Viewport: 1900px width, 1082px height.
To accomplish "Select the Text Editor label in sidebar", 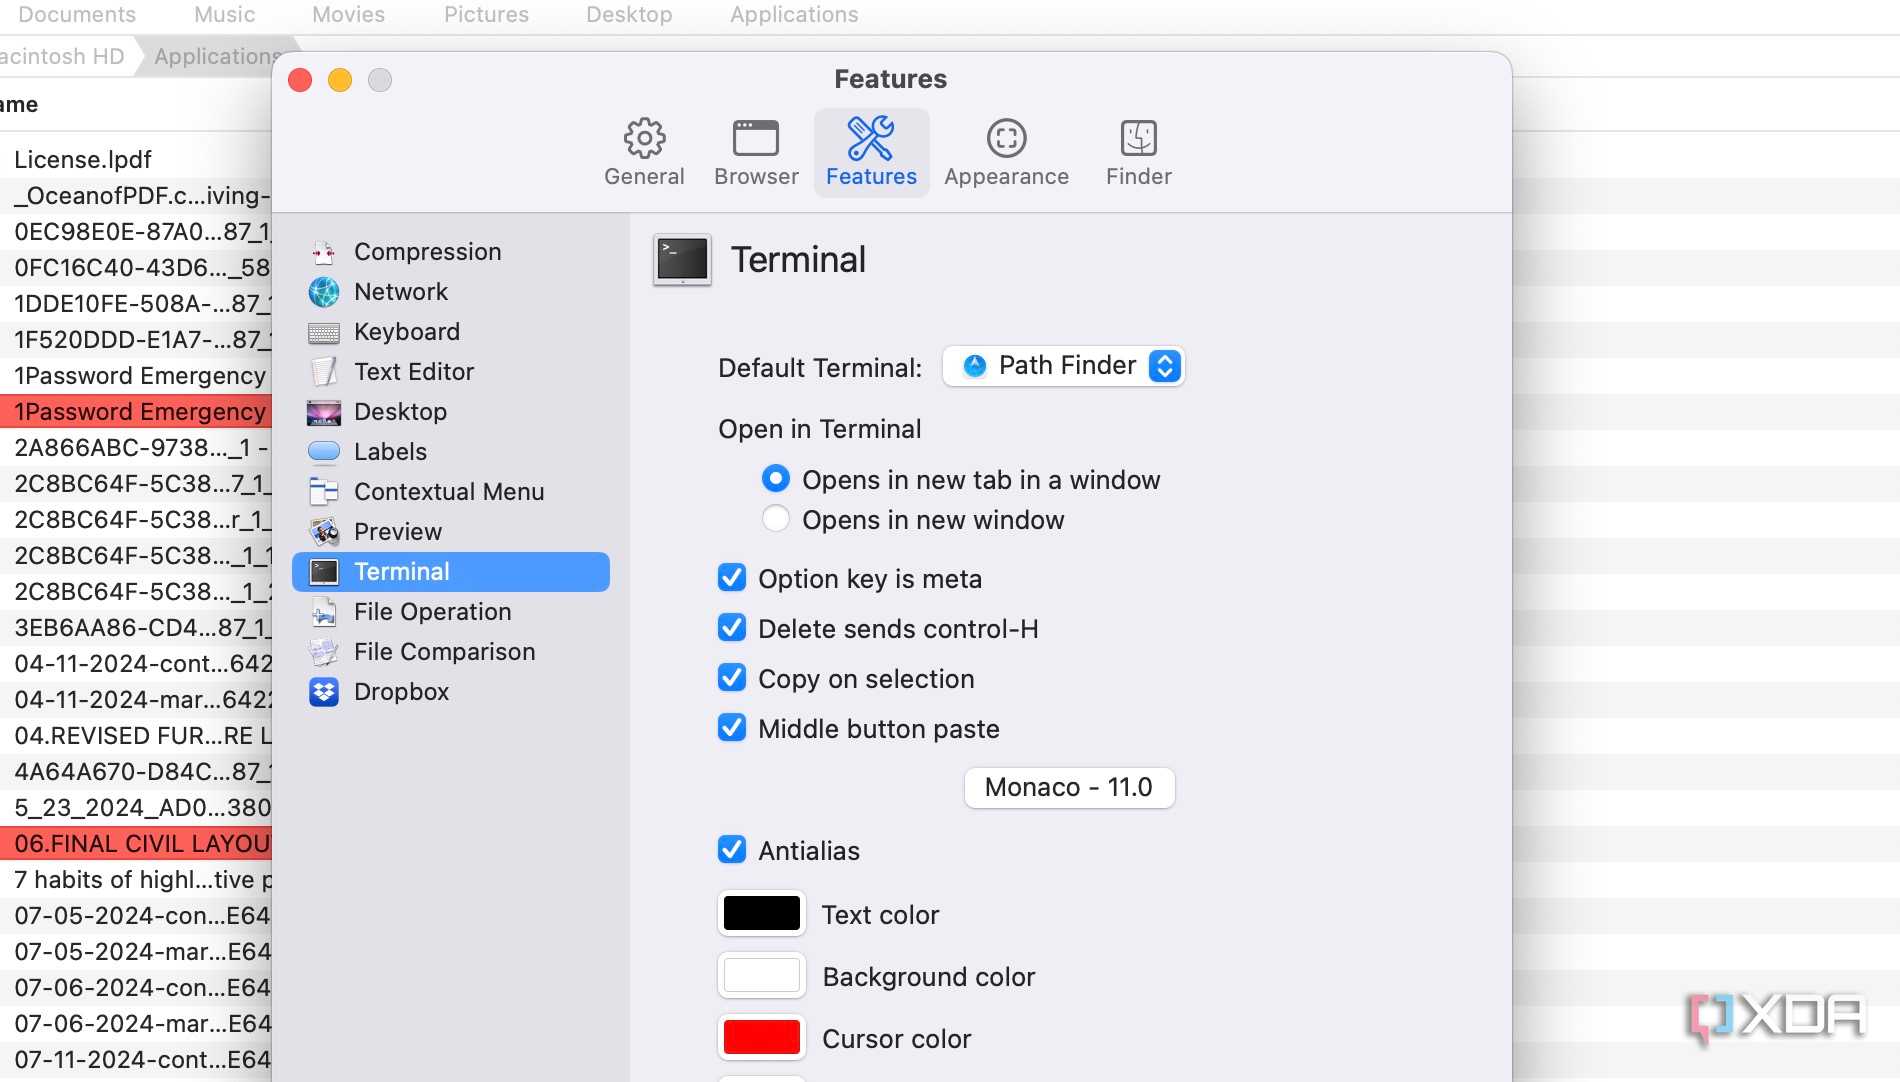I will pyautogui.click(x=413, y=372).
